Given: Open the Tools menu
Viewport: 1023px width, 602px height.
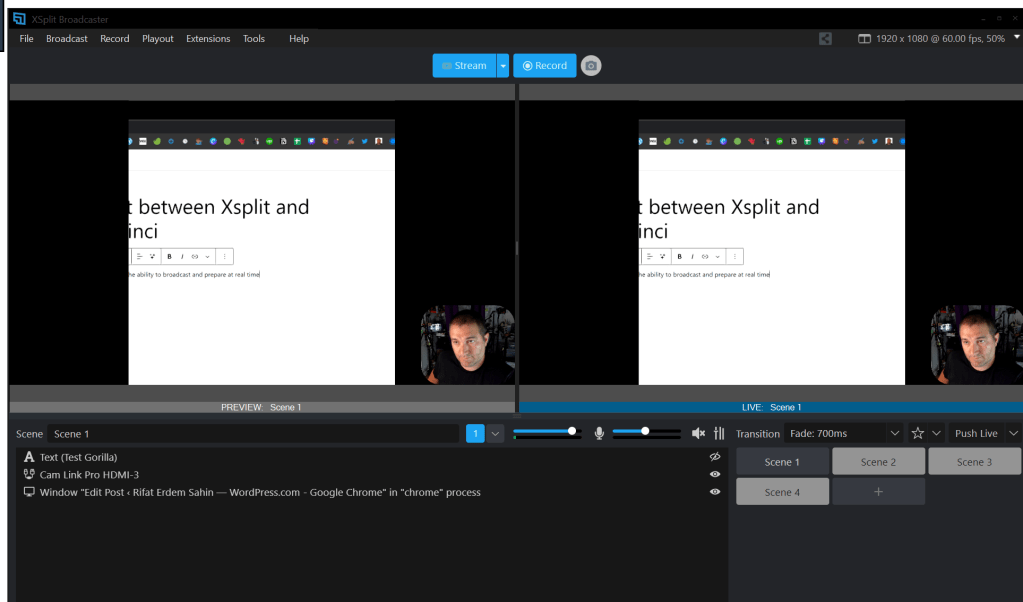Looking at the screenshot, I should pyautogui.click(x=254, y=38).
